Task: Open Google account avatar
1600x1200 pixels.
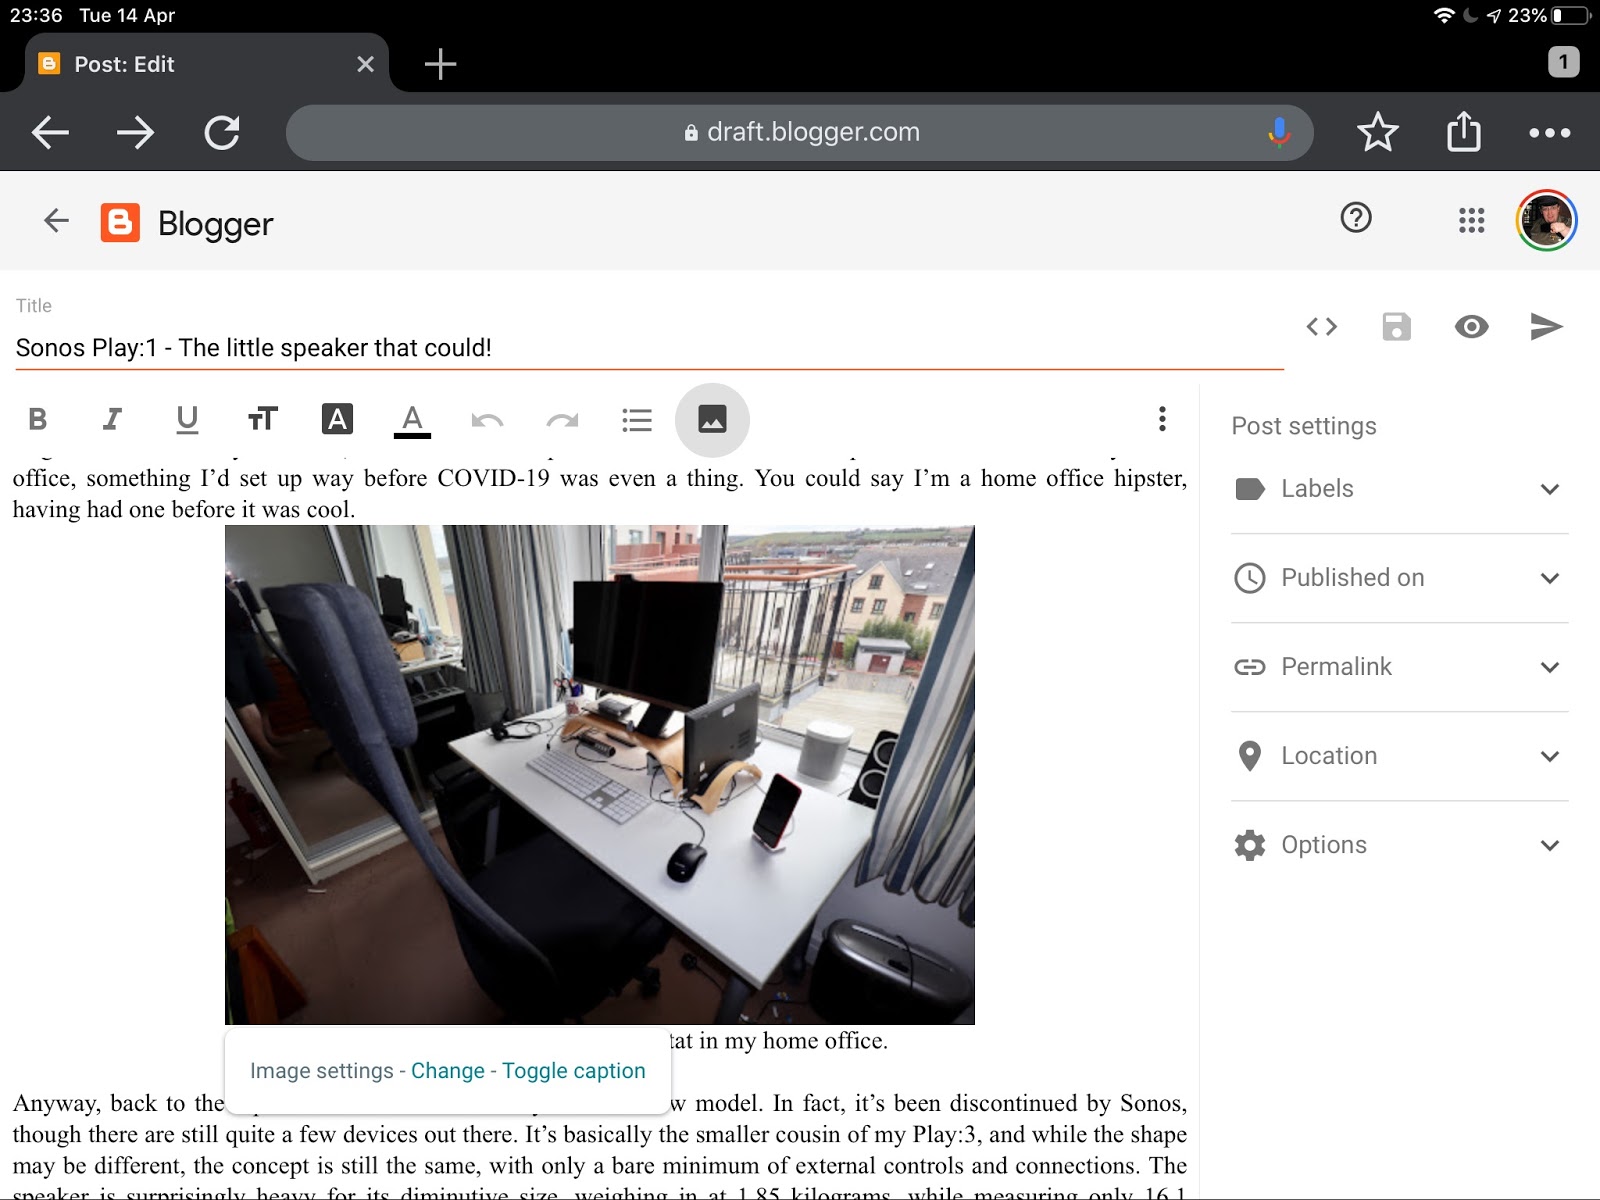Action: pos(1546,220)
